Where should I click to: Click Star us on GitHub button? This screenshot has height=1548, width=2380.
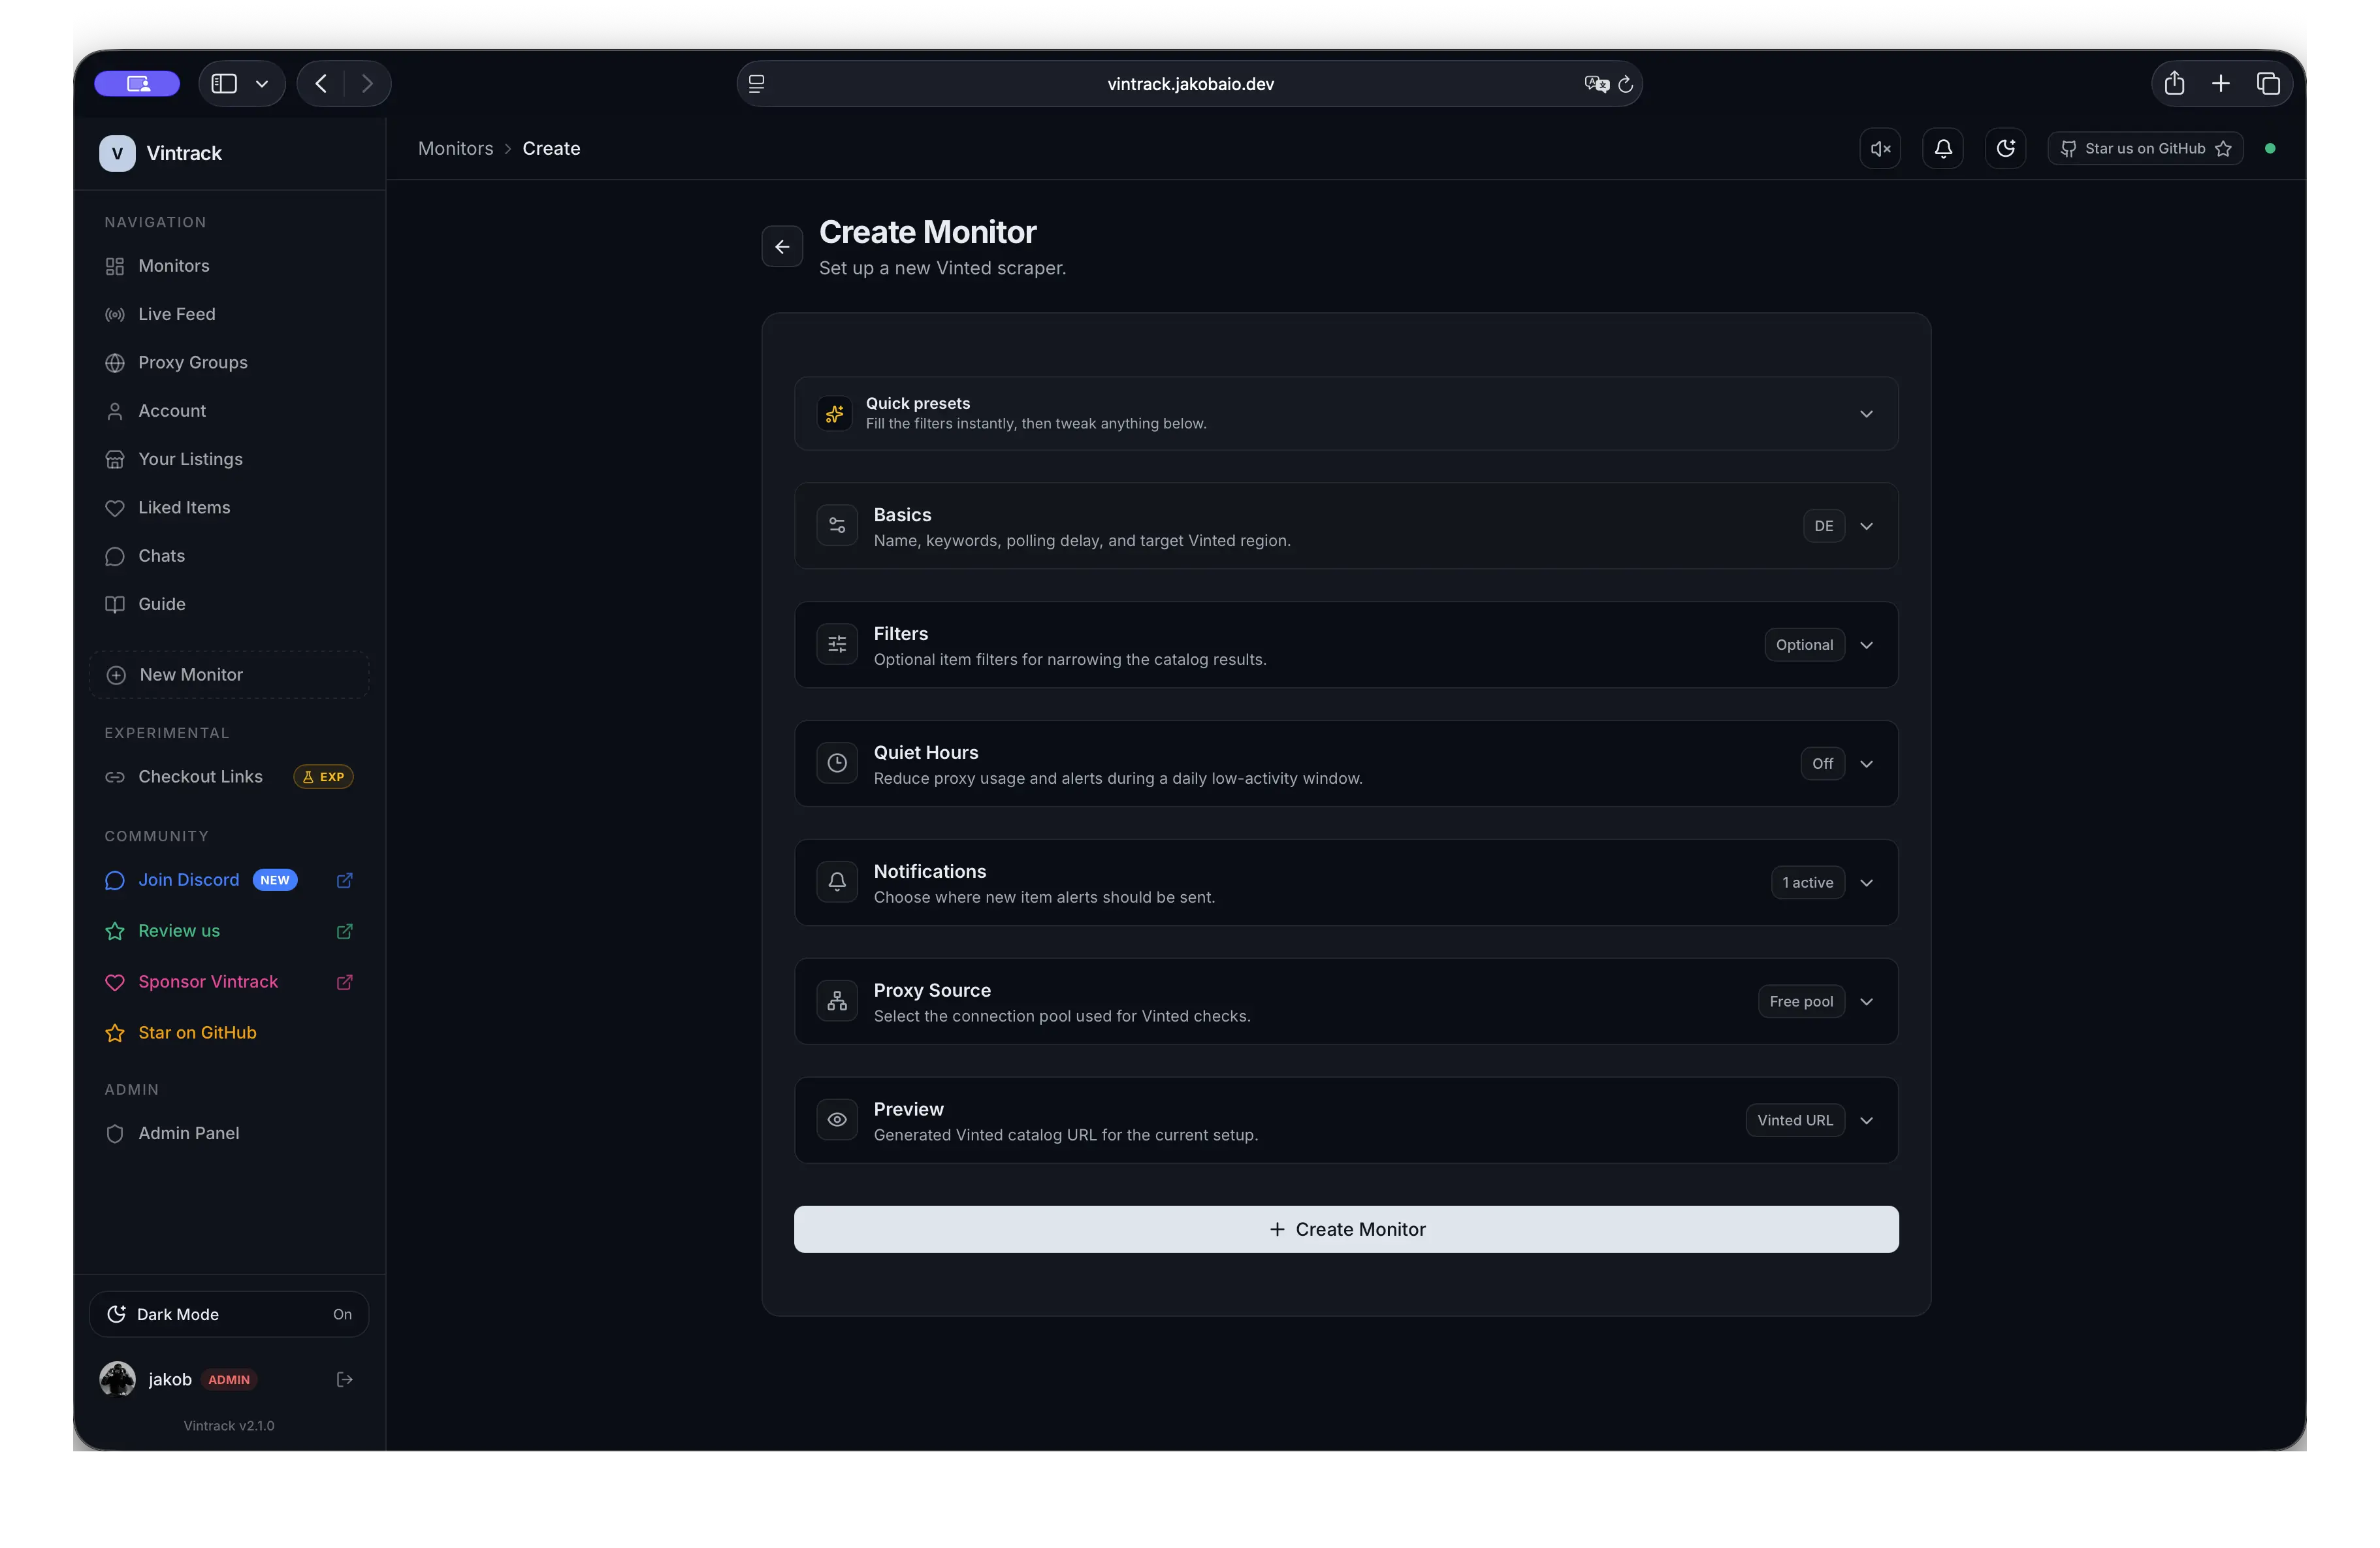click(2145, 149)
